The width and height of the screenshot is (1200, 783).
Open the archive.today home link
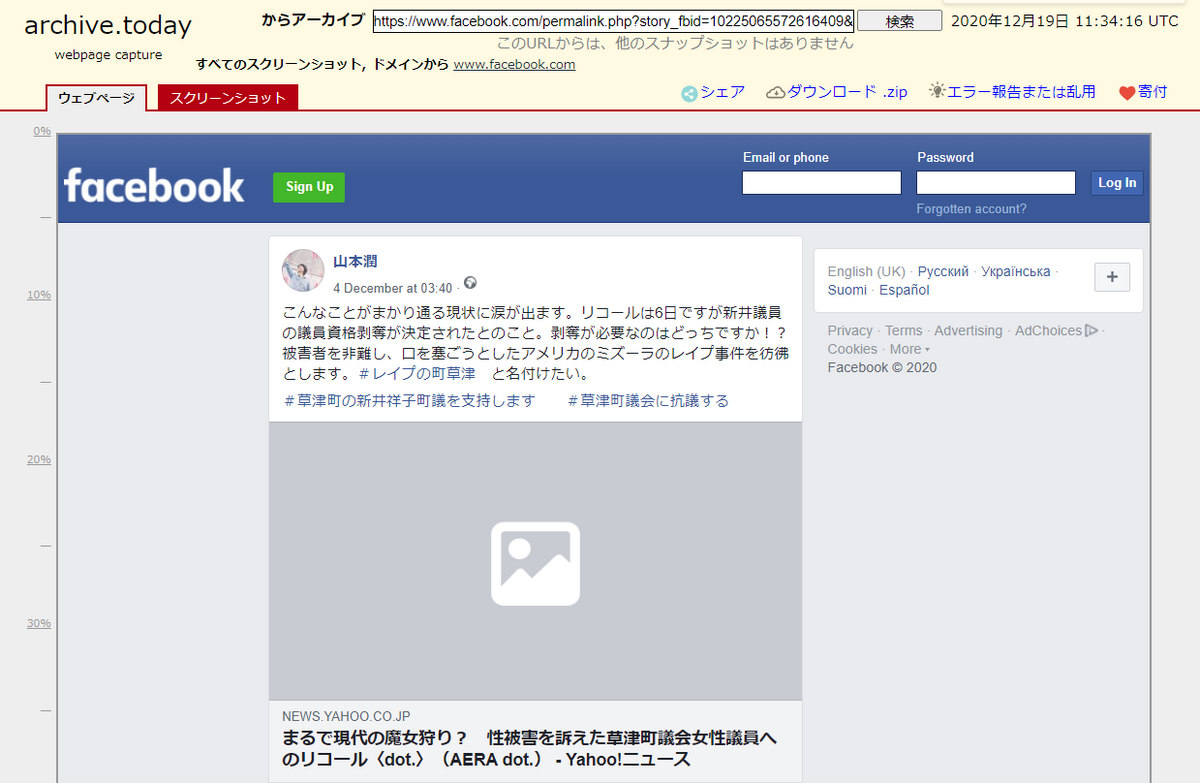pyautogui.click(x=108, y=26)
